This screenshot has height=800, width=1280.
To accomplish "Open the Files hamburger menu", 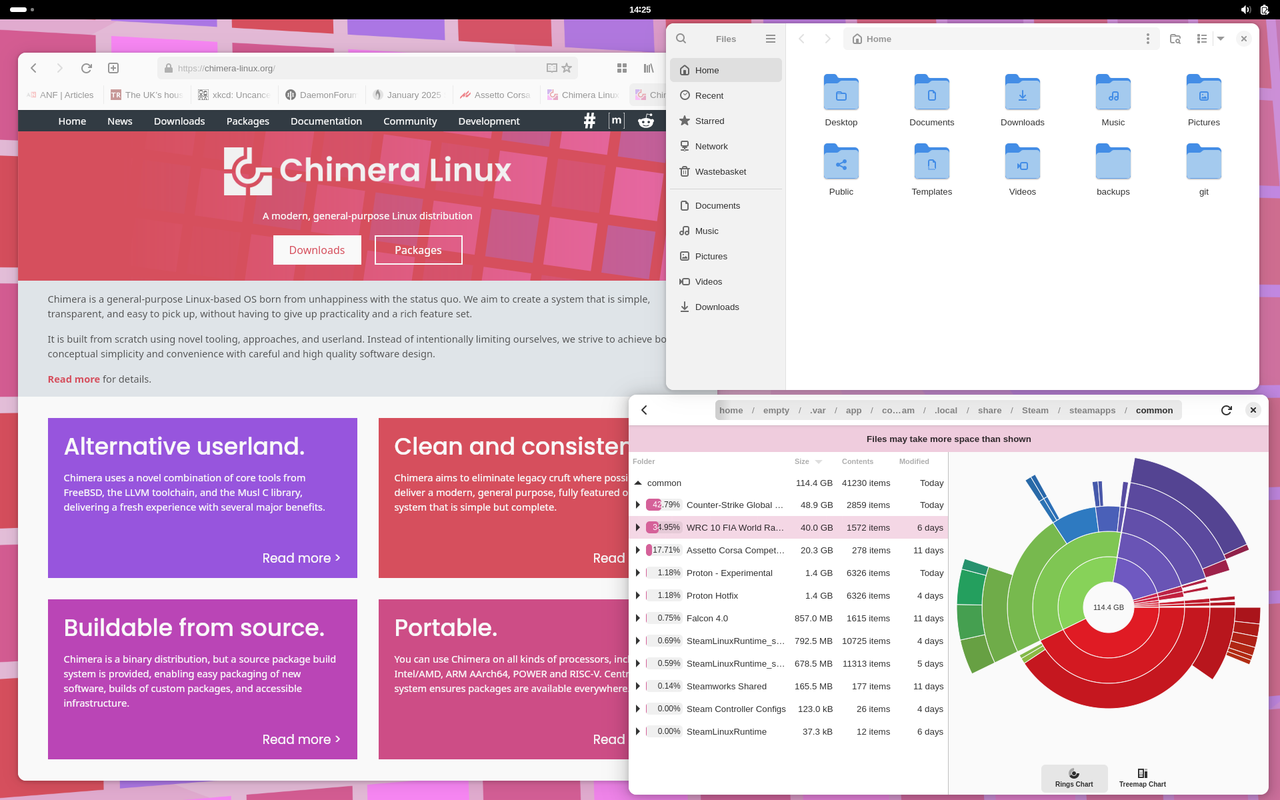I will [770, 39].
